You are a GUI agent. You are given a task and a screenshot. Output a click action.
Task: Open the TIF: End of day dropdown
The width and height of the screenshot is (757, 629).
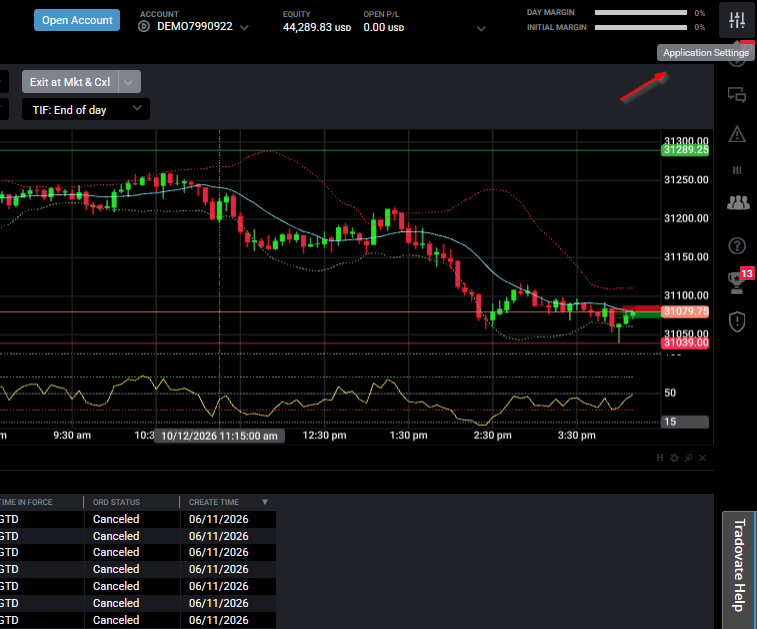pyautogui.click(x=86, y=110)
